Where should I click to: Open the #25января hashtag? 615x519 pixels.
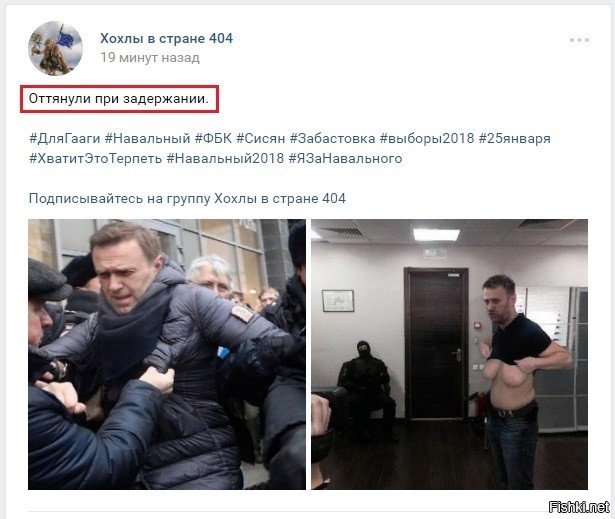click(515, 138)
